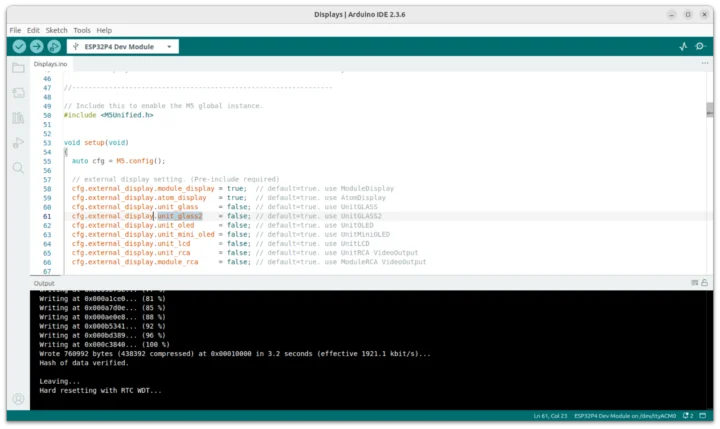The width and height of the screenshot is (720, 429).
Task: Open the Tools menu
Action: tap(82, 30)
